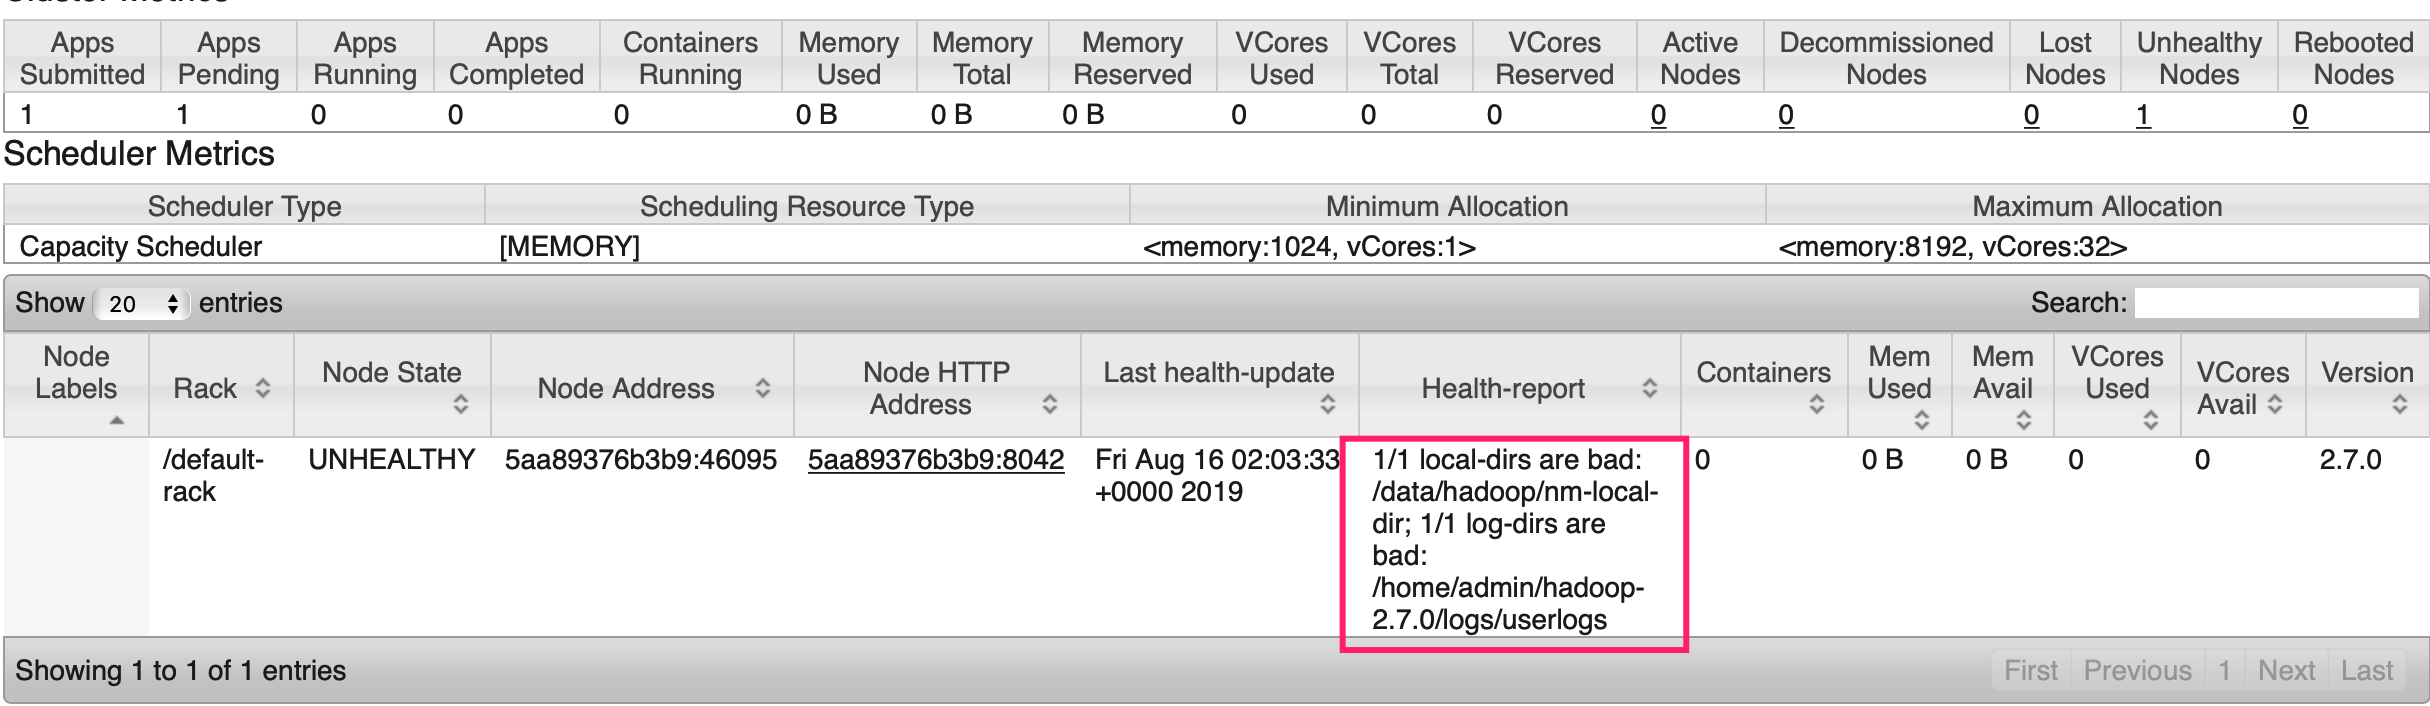The width and height of the screenshot is (2430, 706).
Task: Click the Scheduler Type header
Action: (x=245, y=206)
